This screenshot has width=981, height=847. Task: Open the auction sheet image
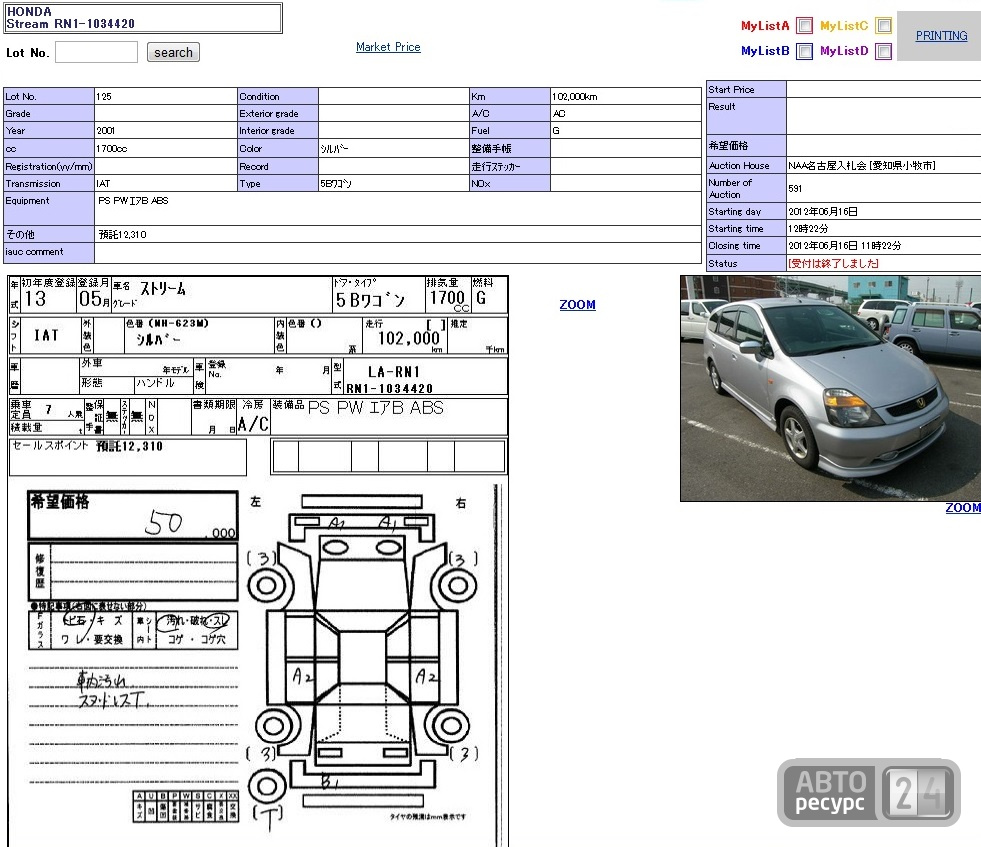(258, 561)
